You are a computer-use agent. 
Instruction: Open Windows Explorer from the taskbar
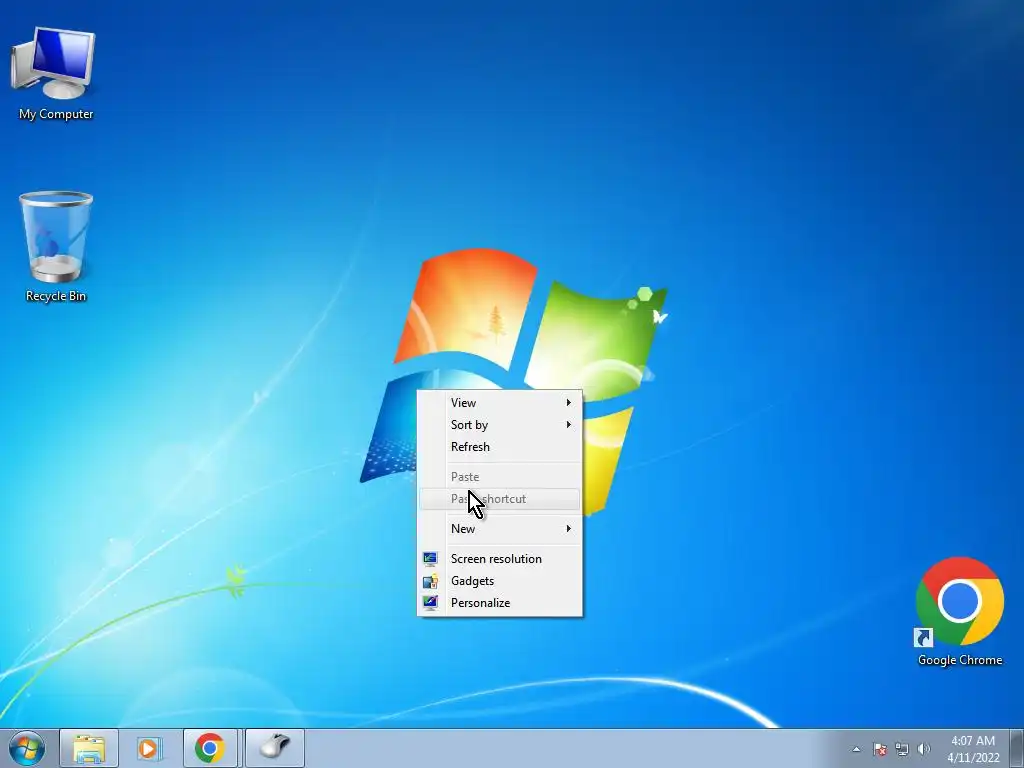point(89,748)
